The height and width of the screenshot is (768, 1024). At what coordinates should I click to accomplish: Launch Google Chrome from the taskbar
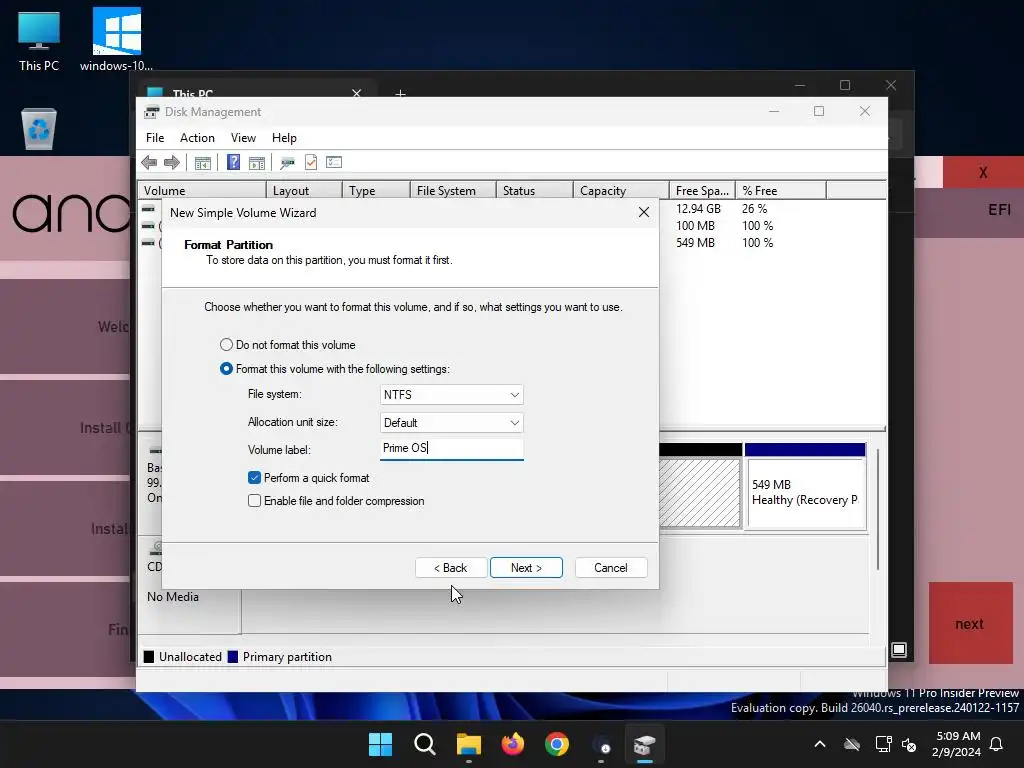tap(556, 744)
